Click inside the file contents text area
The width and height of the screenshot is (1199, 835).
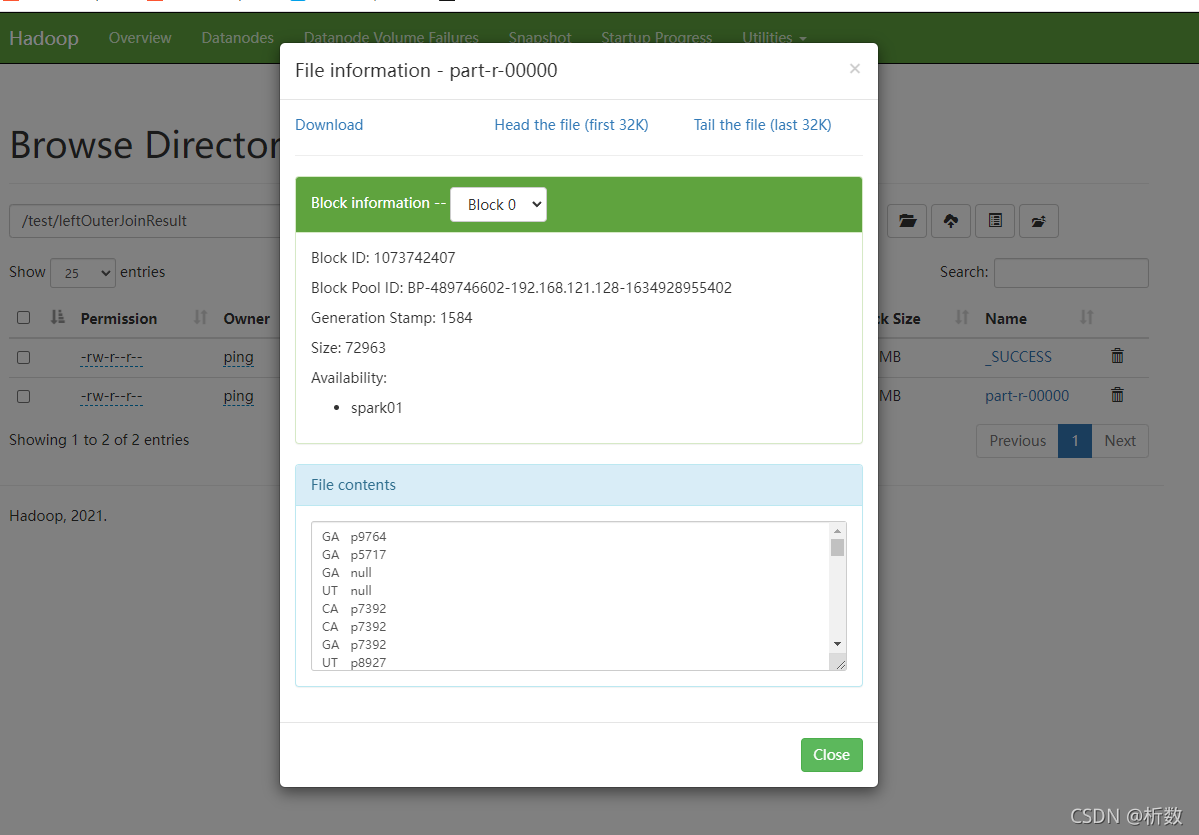[x=570, y=596]
